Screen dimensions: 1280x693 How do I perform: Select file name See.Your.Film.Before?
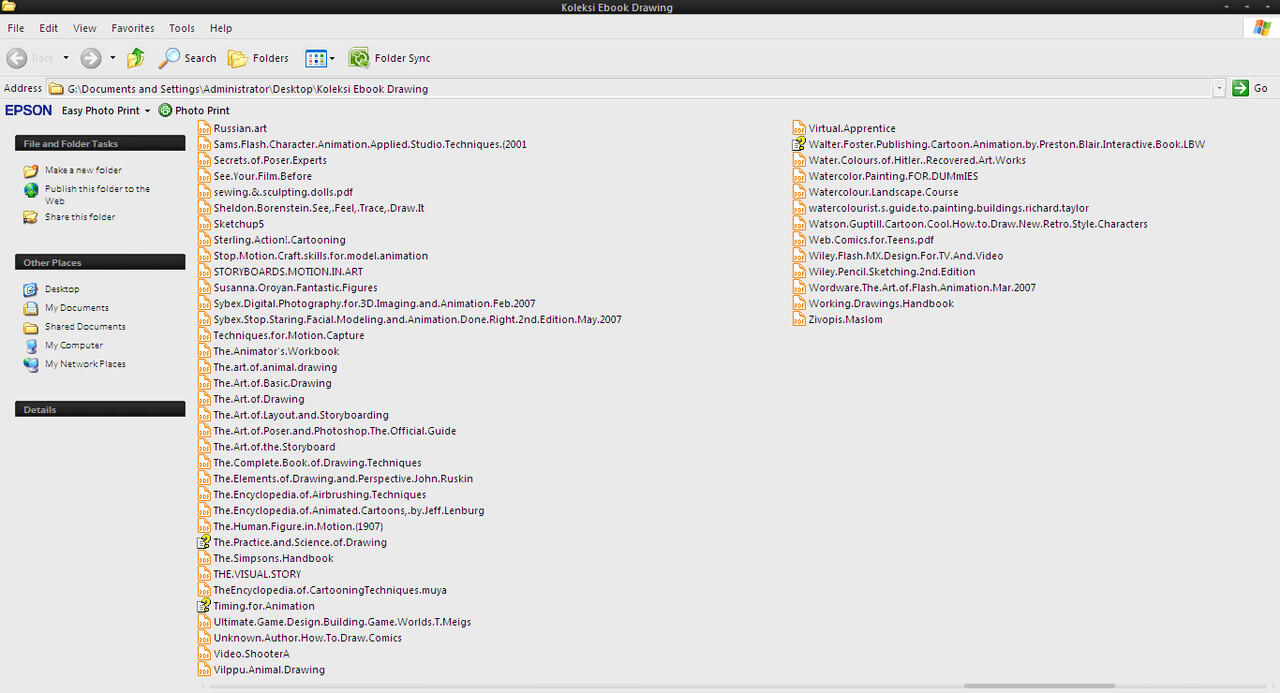click(263, 176)
